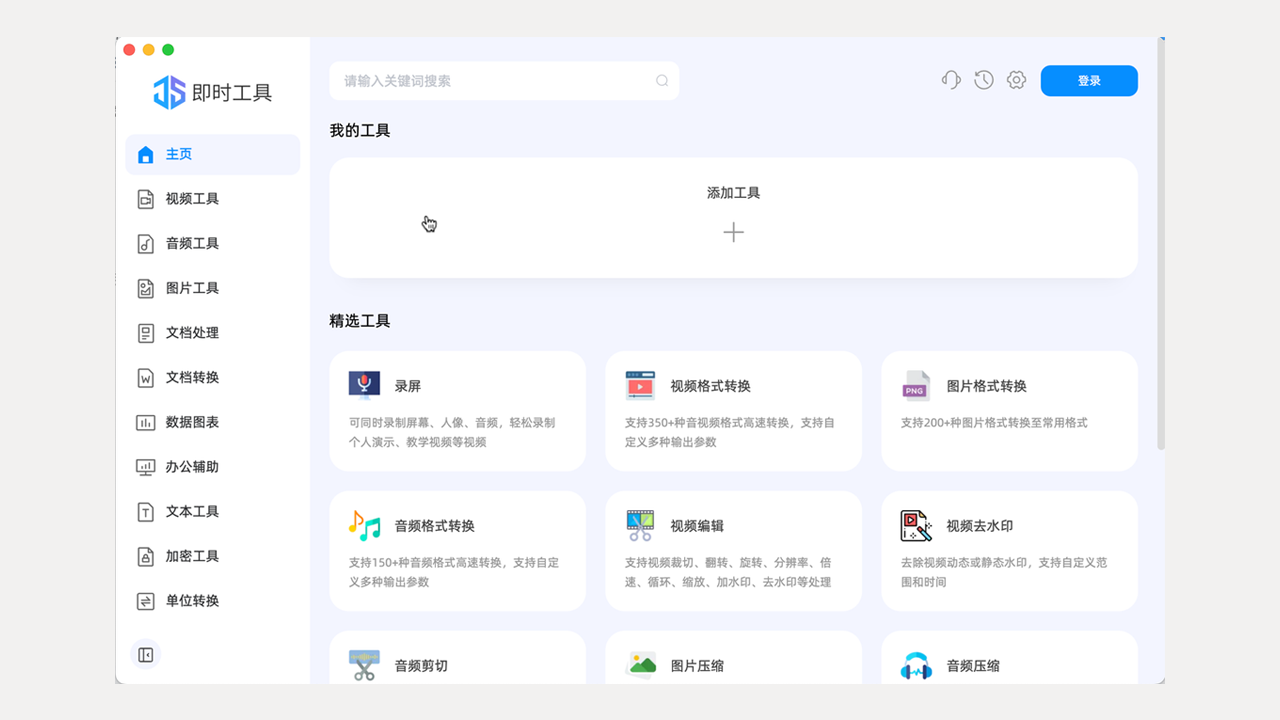Click the plus to add a tool
This screenshot has height=720, width=1280.
coord(733,232)
